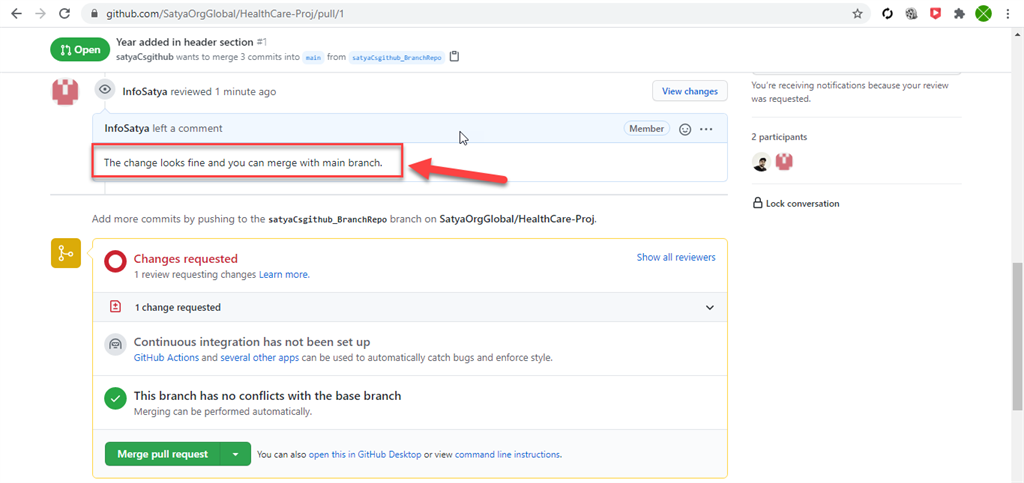Open the command line instructions link

507,454
